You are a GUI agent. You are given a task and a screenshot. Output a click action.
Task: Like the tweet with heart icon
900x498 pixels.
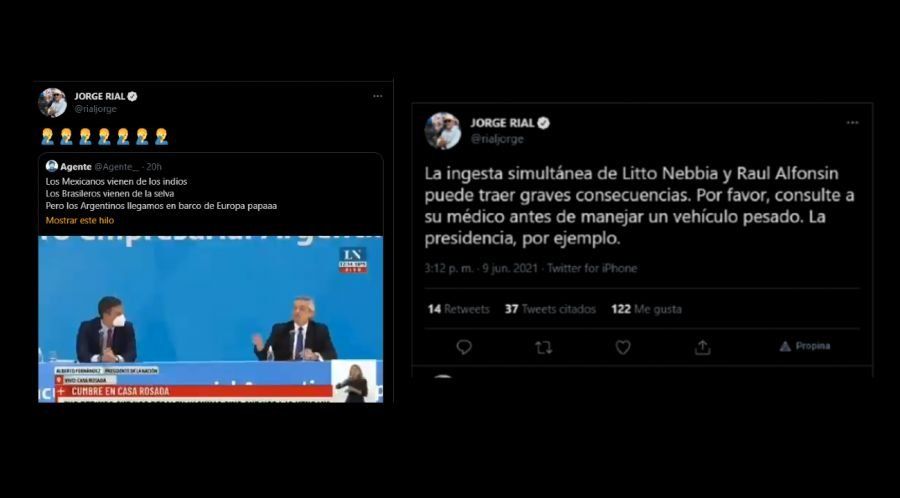point(623,347)
